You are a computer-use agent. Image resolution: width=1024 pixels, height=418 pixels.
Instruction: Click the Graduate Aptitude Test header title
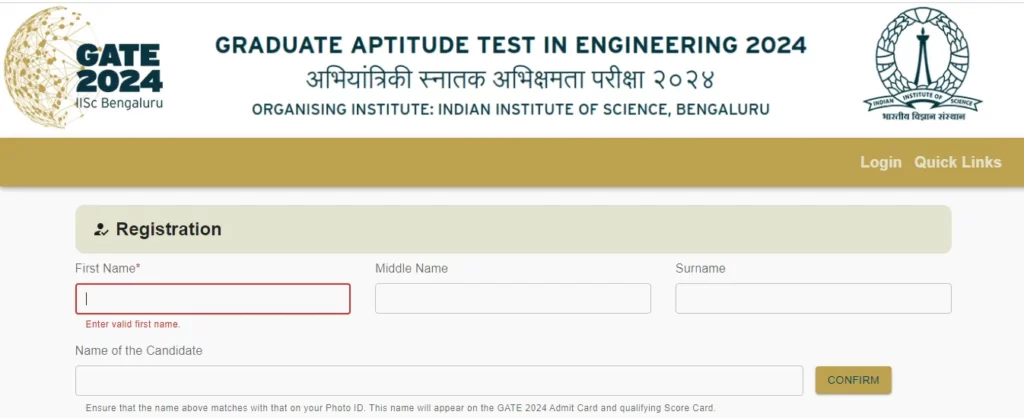(x=511, y=45)
